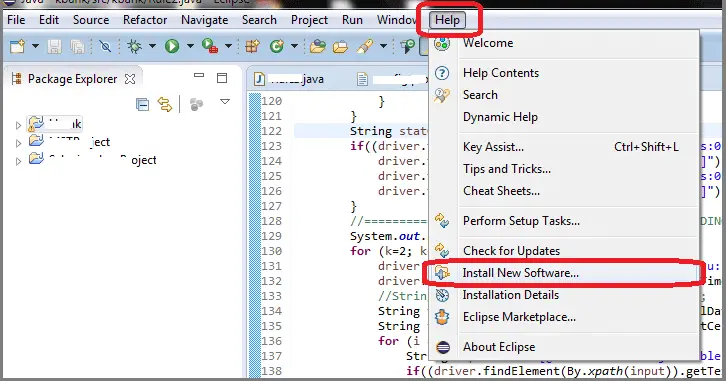Click line number 122 in editor gutter
Screen dimensions: 726x381
point(271,131)
